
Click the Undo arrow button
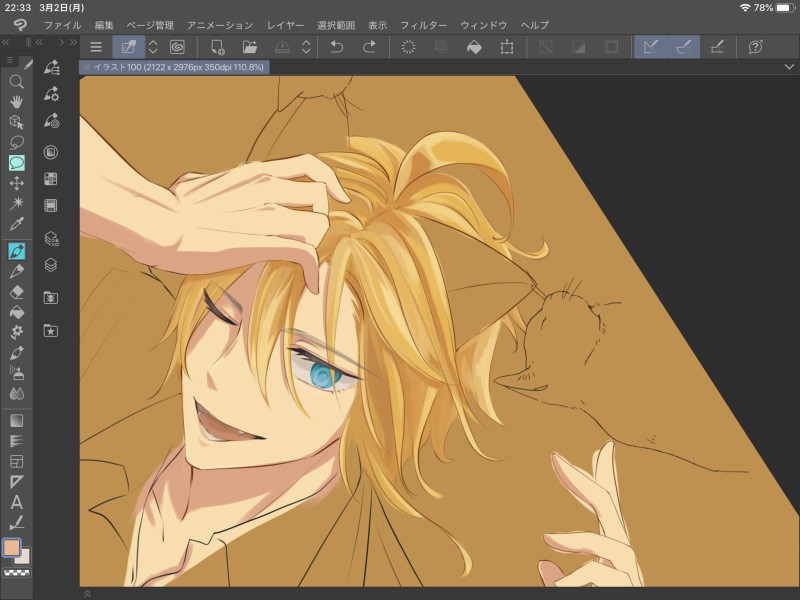coord(337,47)
